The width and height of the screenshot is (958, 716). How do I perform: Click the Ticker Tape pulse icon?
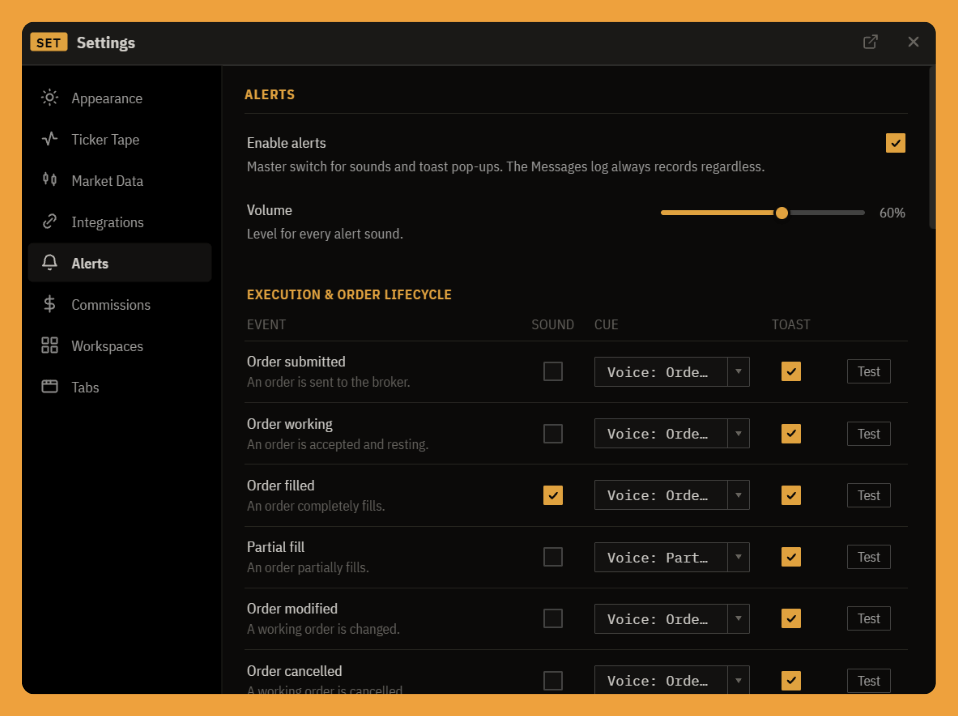(x=49, y=139)
